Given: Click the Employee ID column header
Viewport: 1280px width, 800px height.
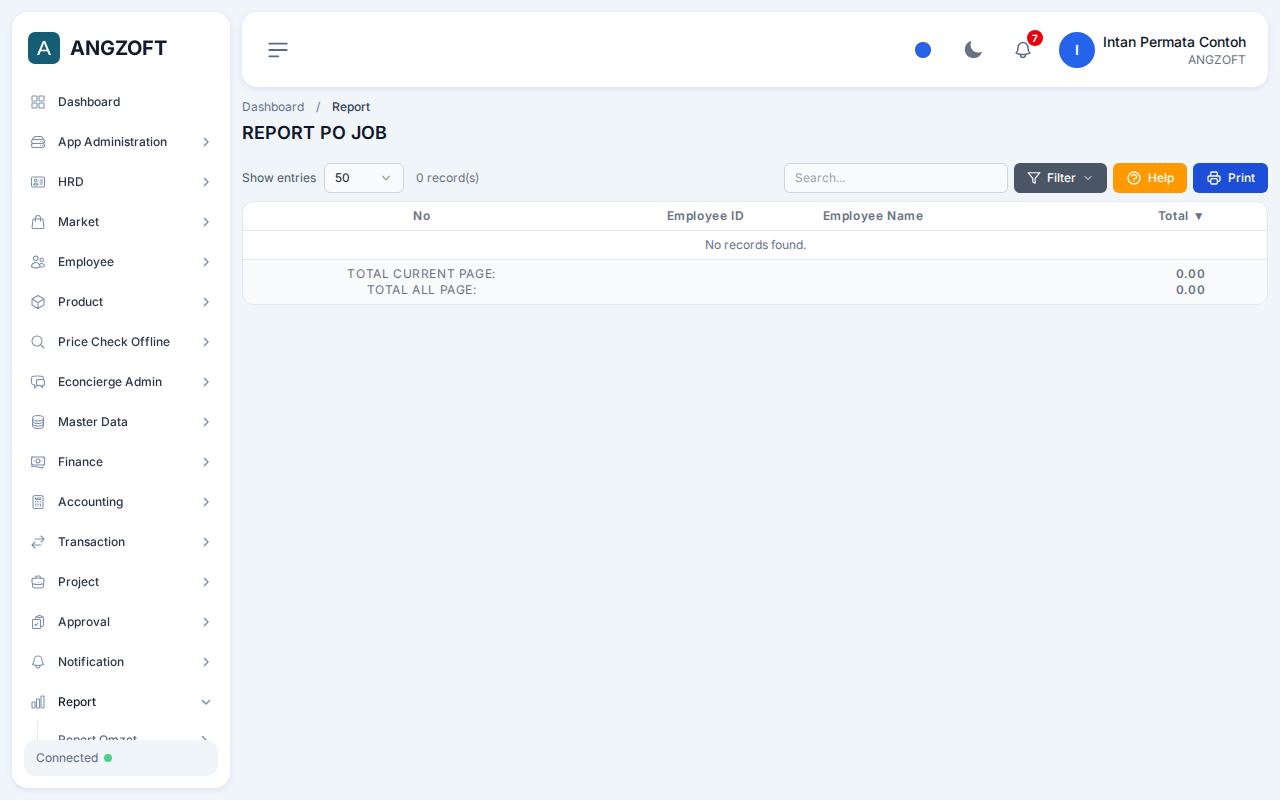Looking at the screenshot, I should (705, 216).
